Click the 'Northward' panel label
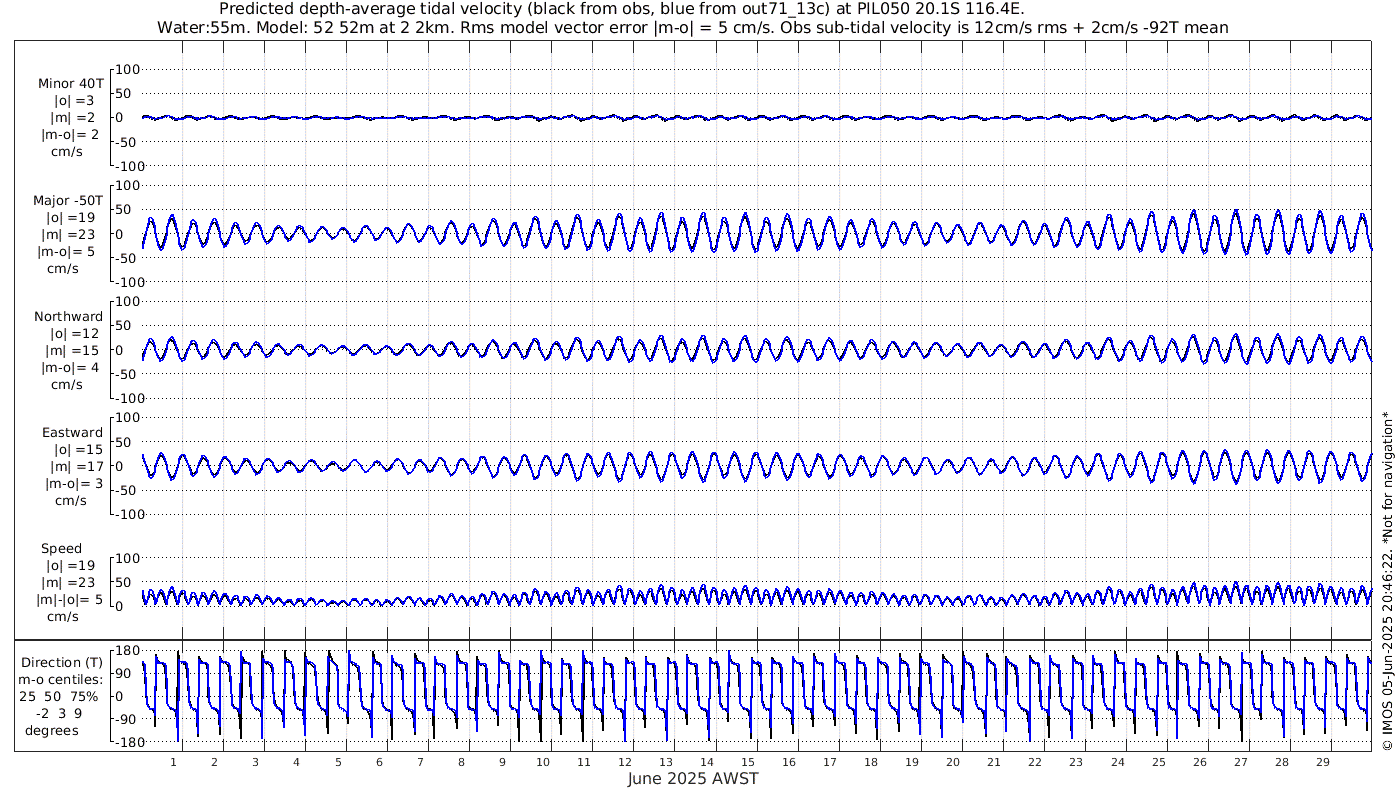This screenshot has width=1400, height=800. [x=68, y=317]
